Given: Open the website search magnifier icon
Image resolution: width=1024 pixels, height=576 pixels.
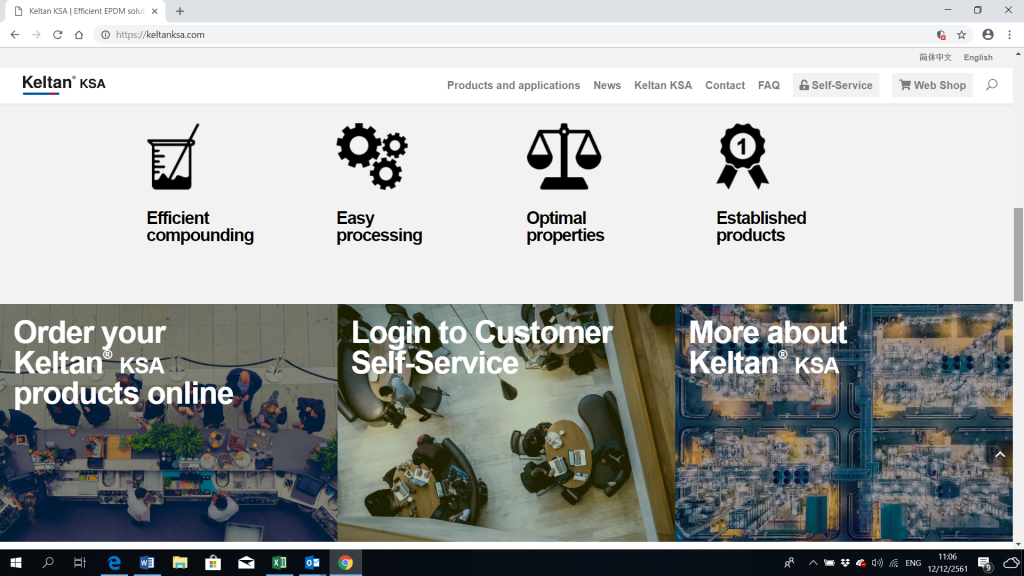Looking at the screenshot, I should (991, 85).
